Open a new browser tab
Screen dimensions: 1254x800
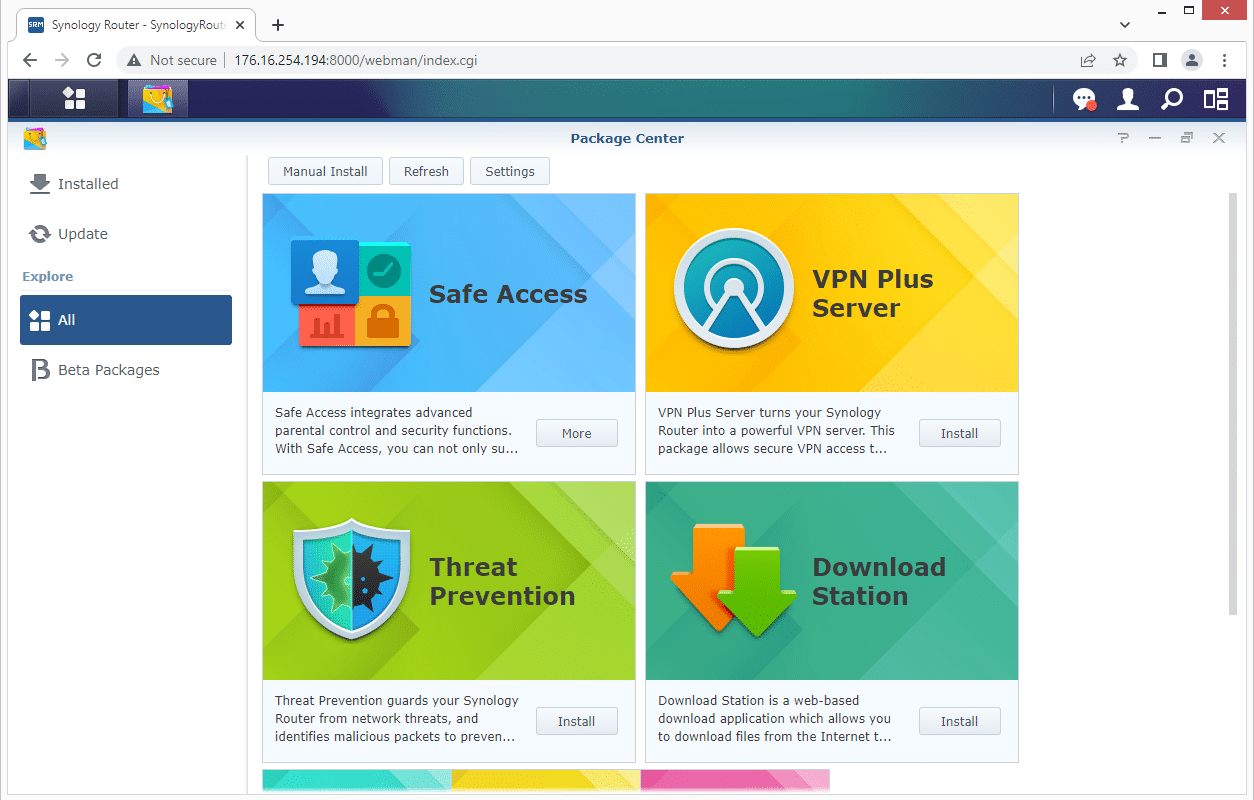click(x=278, y=25)
